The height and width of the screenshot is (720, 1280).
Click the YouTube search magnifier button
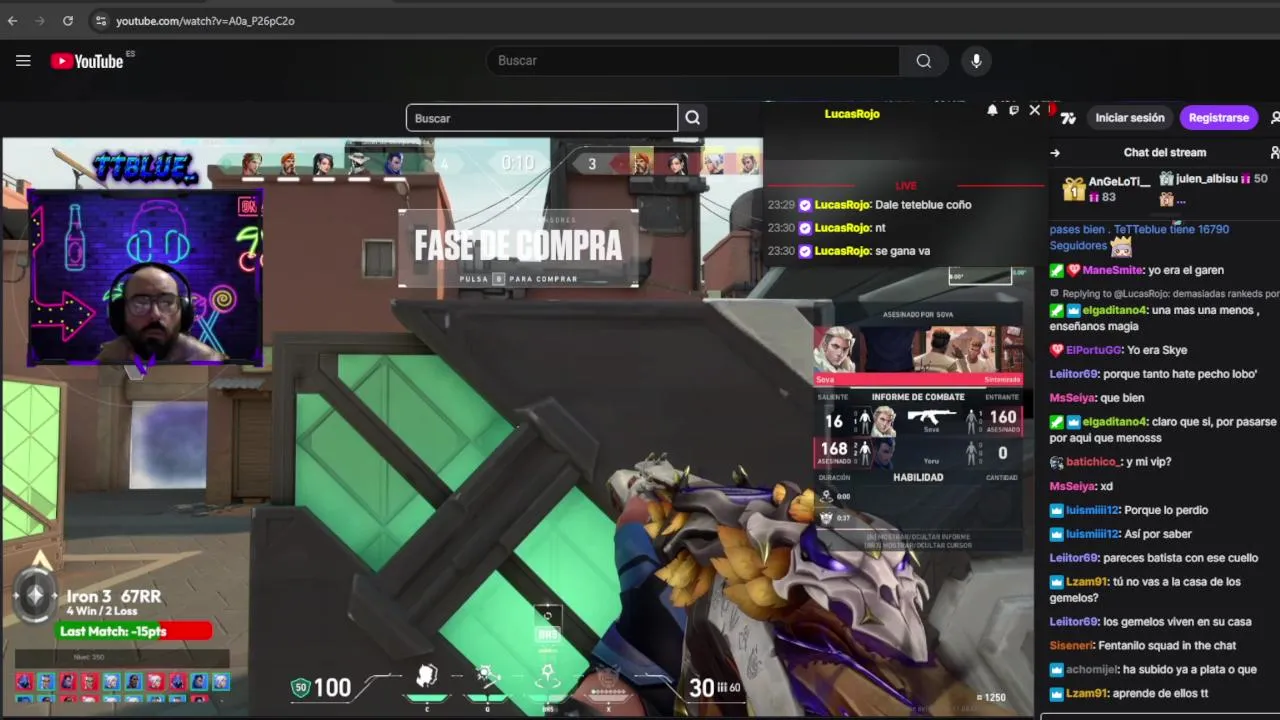[923, 61]
